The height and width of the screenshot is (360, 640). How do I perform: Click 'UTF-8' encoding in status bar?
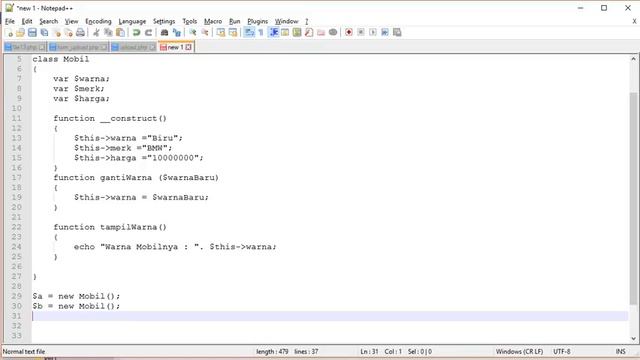562,351
